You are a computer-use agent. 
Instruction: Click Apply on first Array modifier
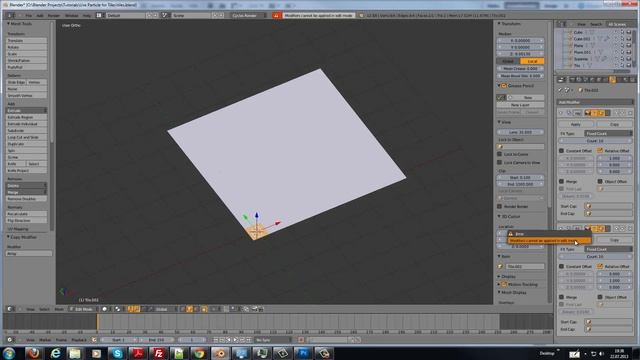[x=576, y=124]
